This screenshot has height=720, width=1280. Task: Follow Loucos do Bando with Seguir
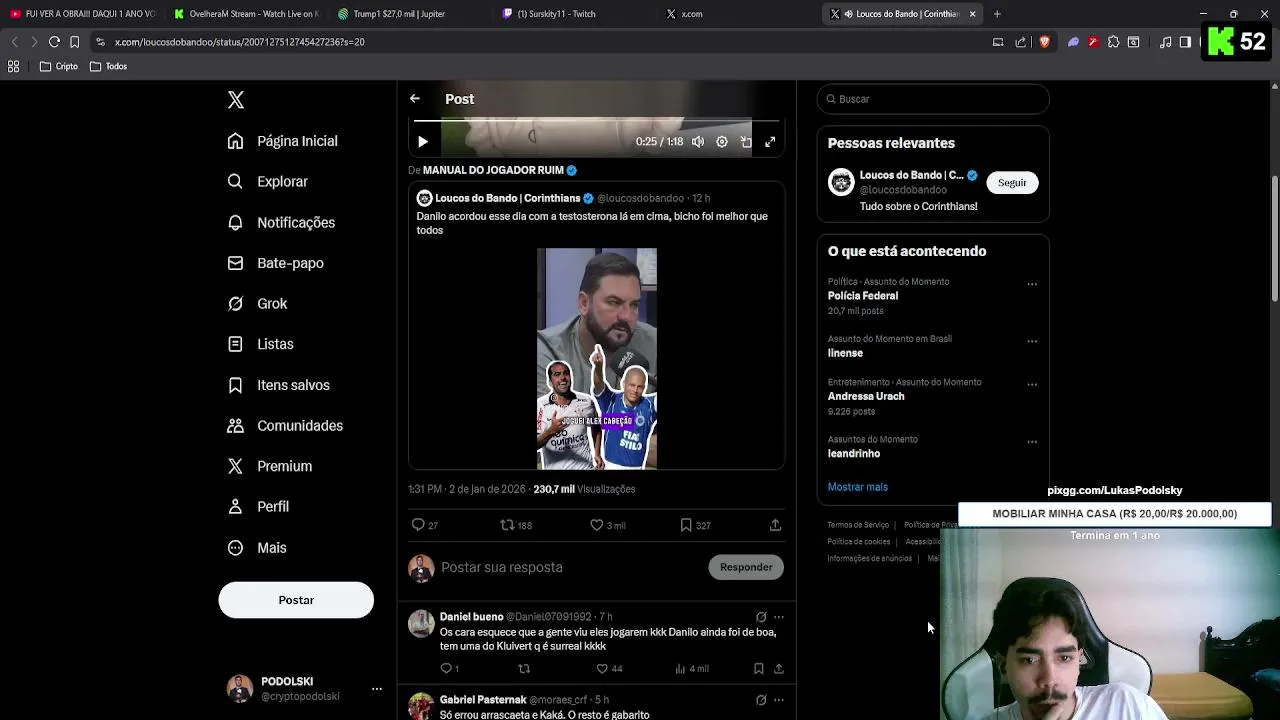tap(1012, 183)
